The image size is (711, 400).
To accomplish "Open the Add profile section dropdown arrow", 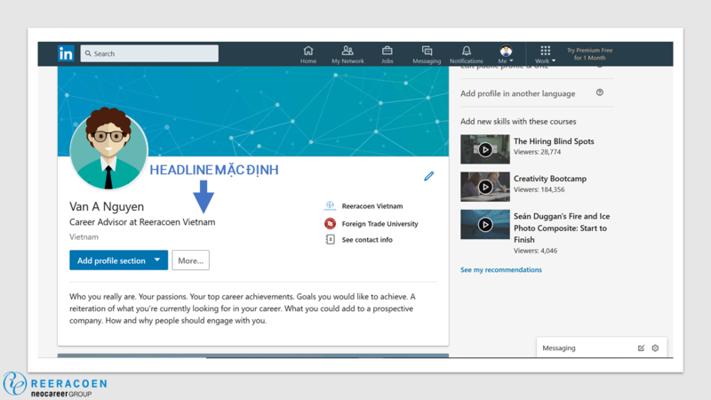I will click(x=157, y=260).
